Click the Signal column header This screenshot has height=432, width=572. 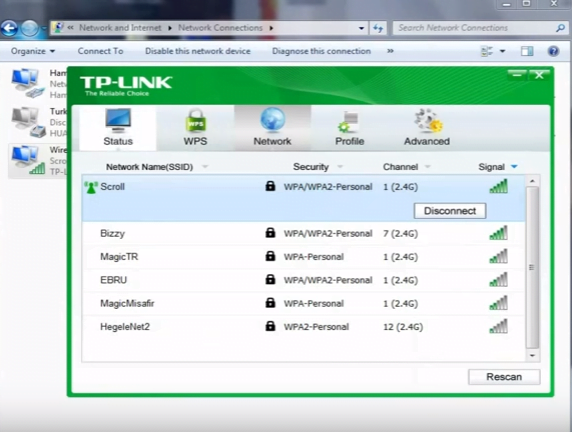(x=491, y=167)
